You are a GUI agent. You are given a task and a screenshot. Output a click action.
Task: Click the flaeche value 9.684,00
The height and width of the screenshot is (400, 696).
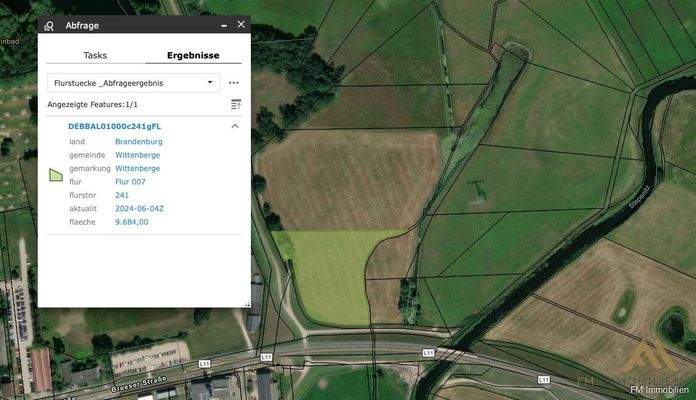coord(132,222)
